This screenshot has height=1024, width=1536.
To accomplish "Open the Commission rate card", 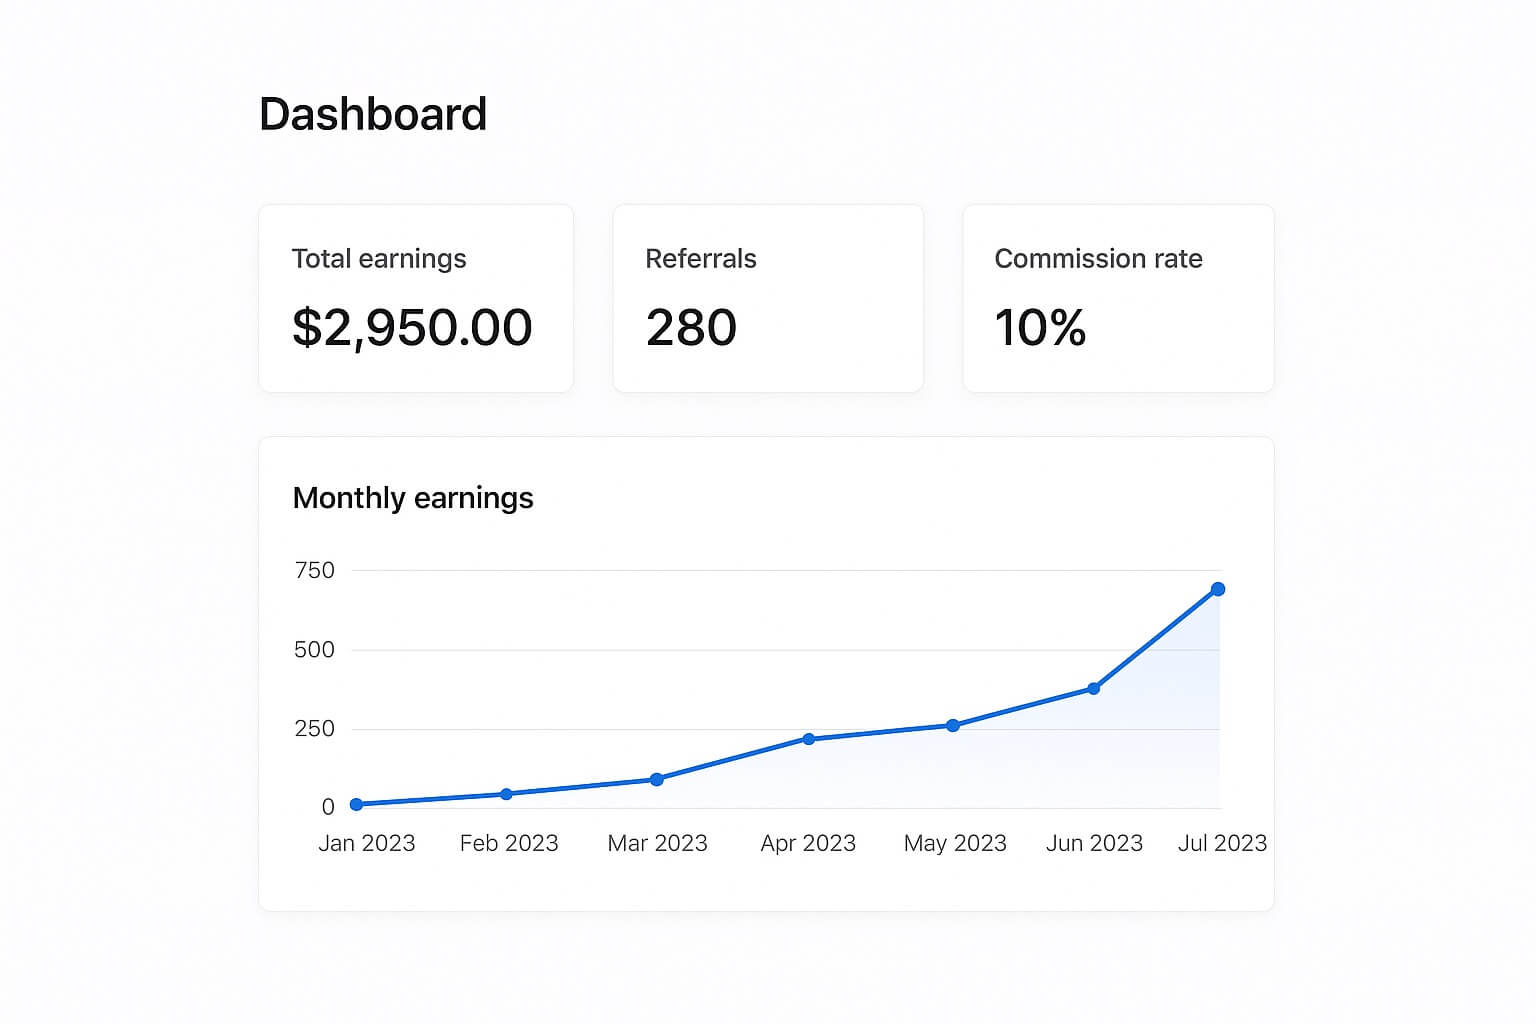I will tap(1118, 298).
